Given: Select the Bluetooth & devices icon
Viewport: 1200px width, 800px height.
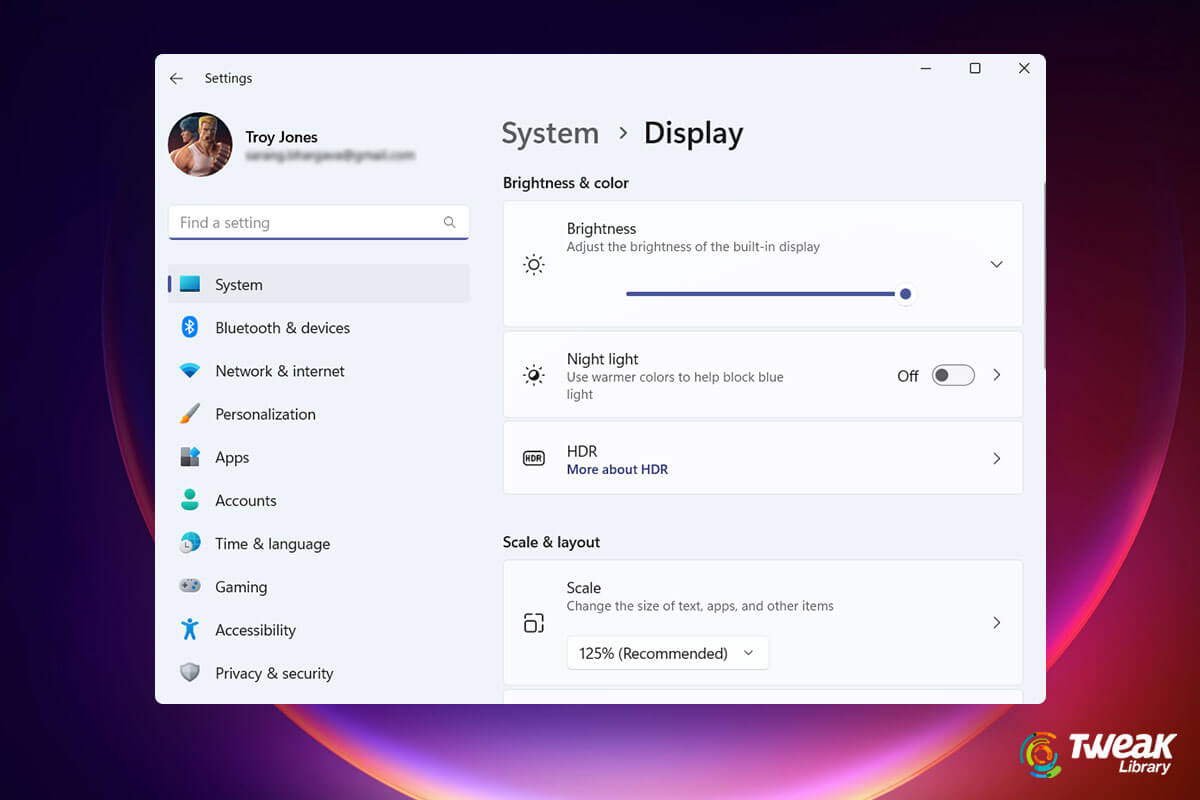Looking at the screenshot, I should click(x=190, y=327).
